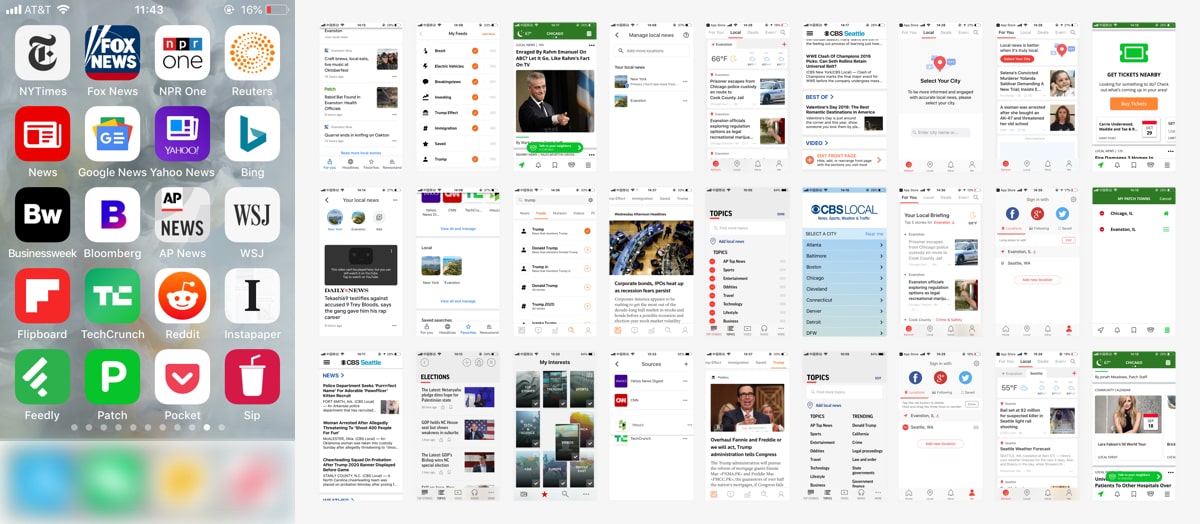Open the more-options dots for the New York location
1200x524 pixels.
click(685, 83)
